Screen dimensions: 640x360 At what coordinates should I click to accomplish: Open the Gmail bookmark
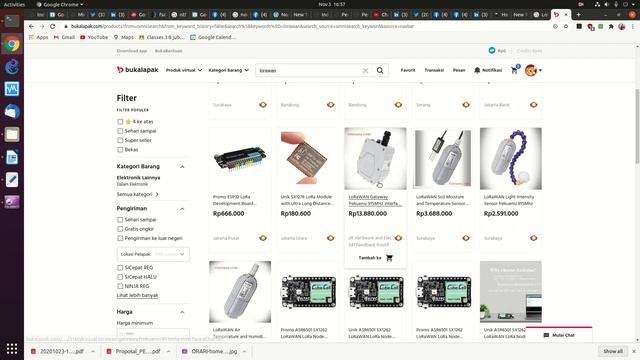64,37
